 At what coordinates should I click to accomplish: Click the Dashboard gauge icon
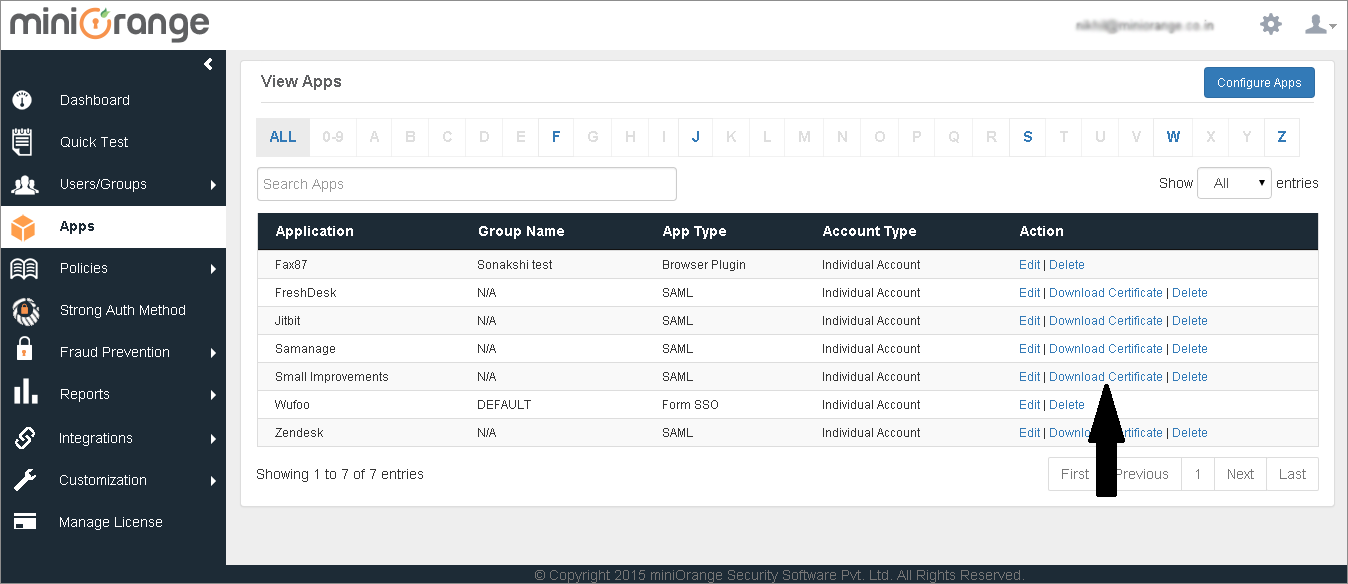[22, 100]
